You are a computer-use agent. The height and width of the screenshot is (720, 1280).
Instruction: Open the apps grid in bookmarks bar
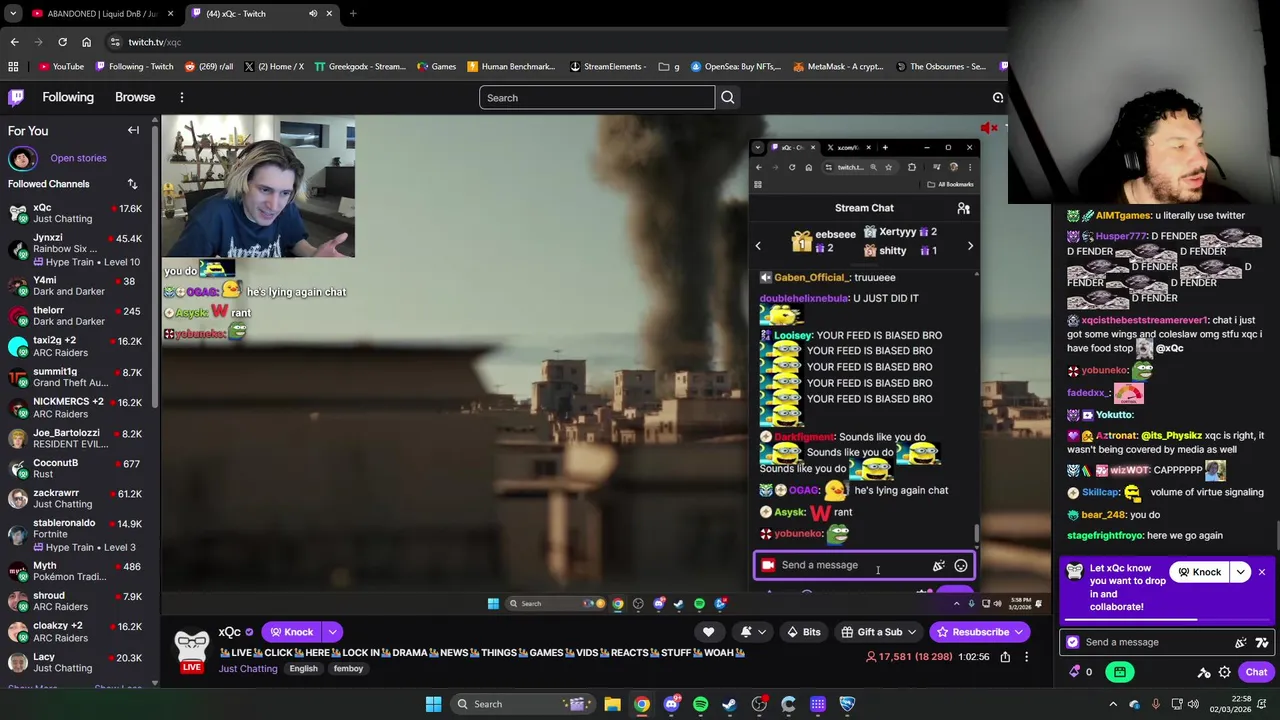(x=13, y=67)
